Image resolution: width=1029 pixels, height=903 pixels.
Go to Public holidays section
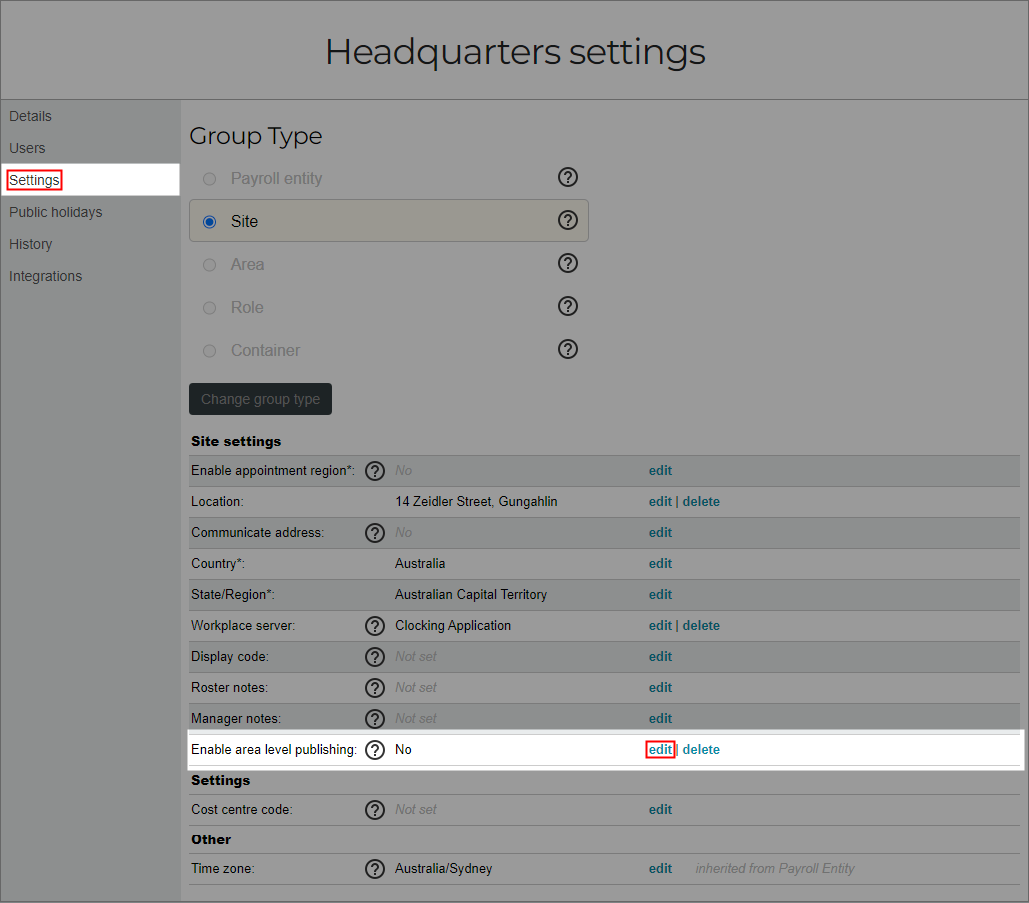pos(56,212)
